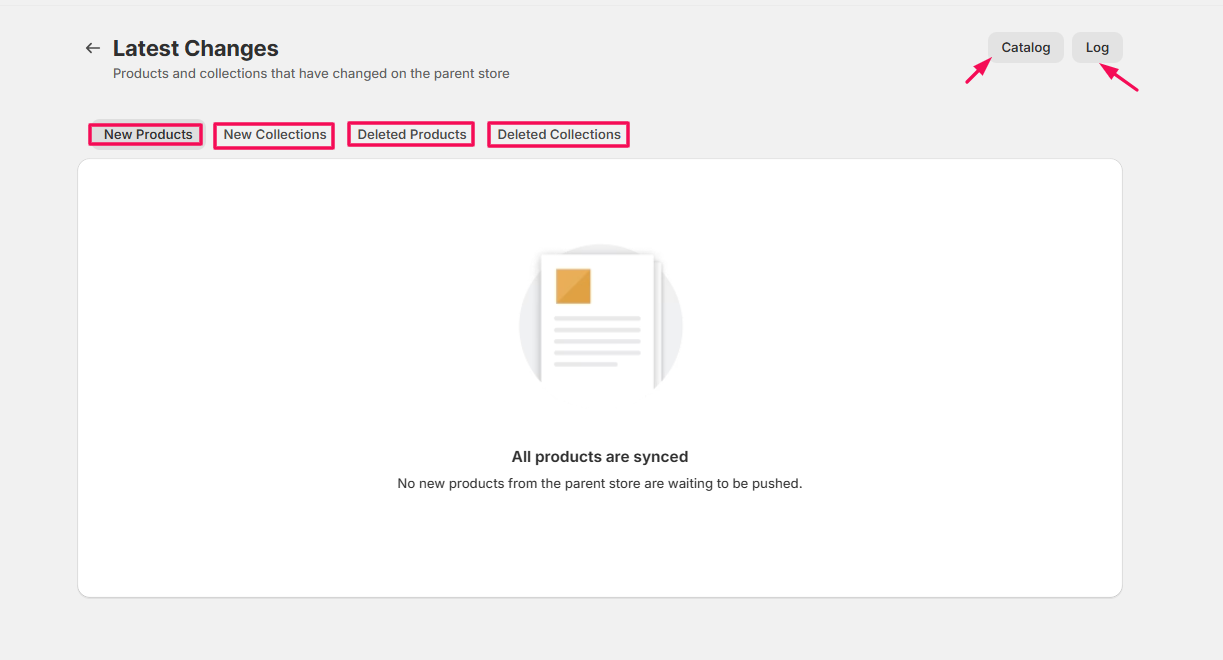Select the document illustration in the empty state
The height and width of the screenshot is (660, 1223).
pos(599,318)
